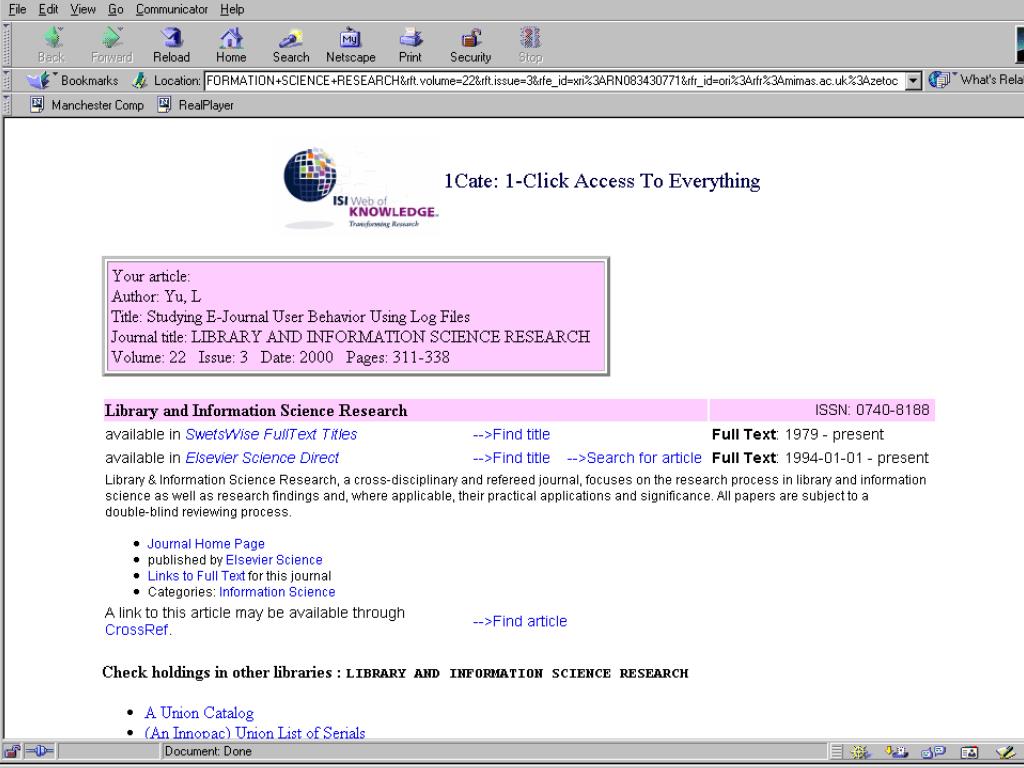Screen dimensions: 1024x768
Task: Click Find title for Elsevier Science Direct row
Action: [x=511, y=458]
